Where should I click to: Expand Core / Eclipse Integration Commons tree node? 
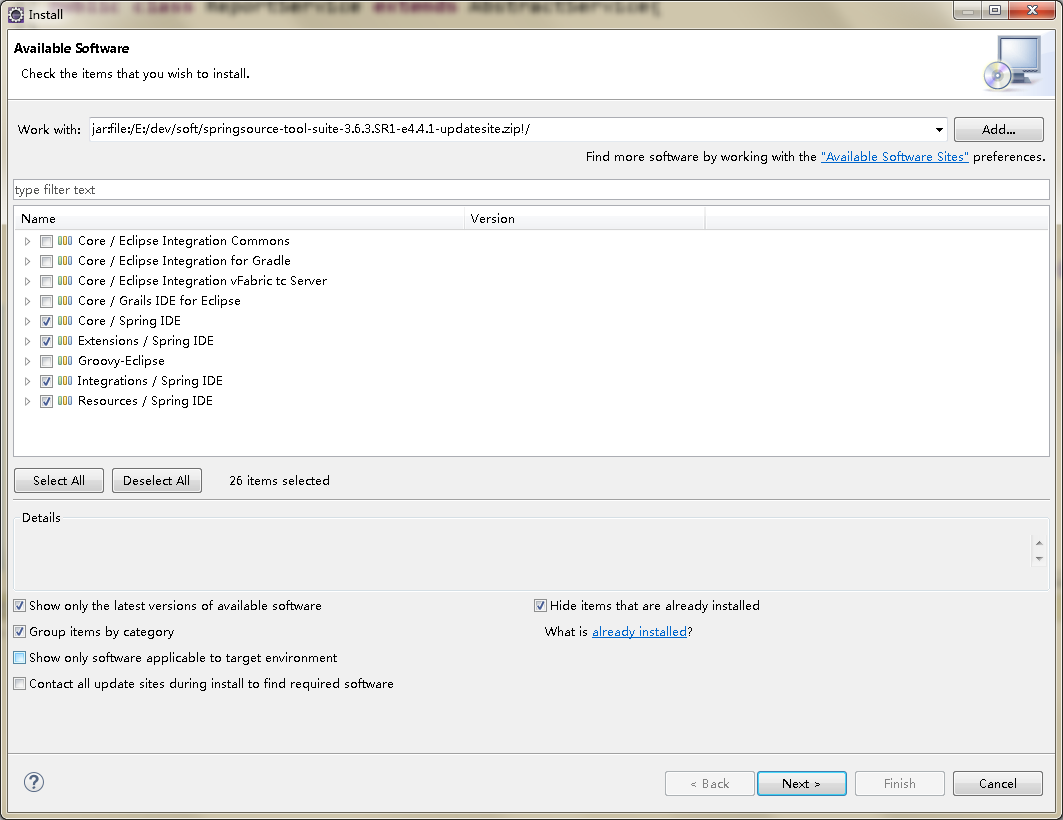click(27, 241)
